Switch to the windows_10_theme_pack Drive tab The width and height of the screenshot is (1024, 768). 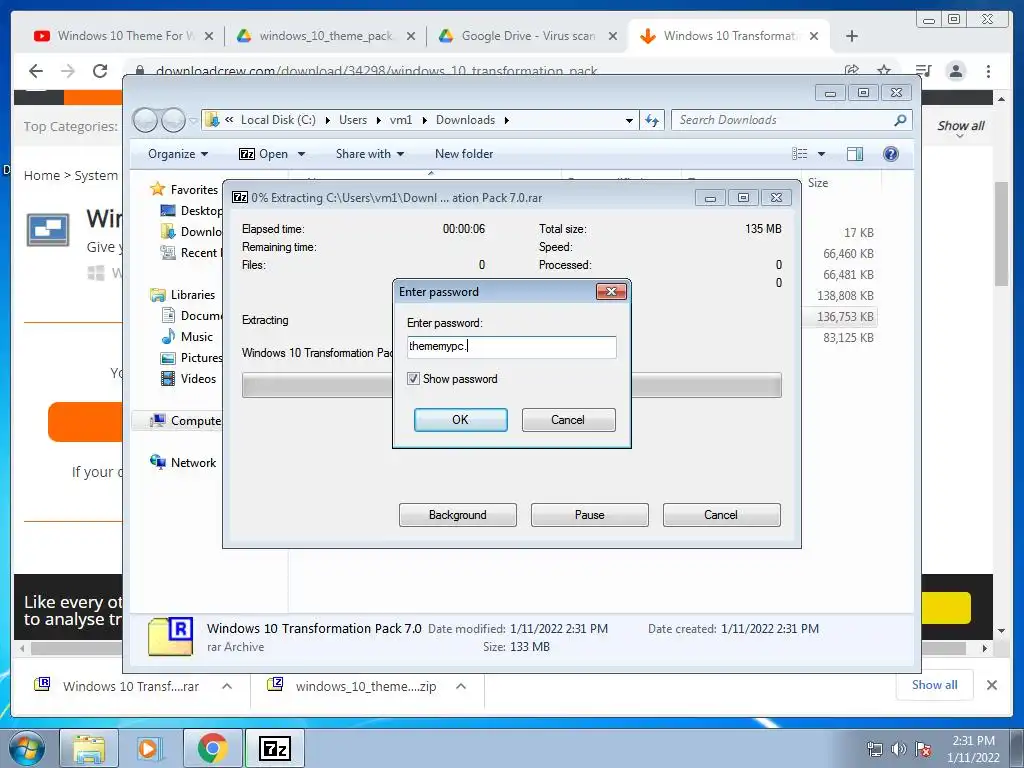(x=325, y=36)
